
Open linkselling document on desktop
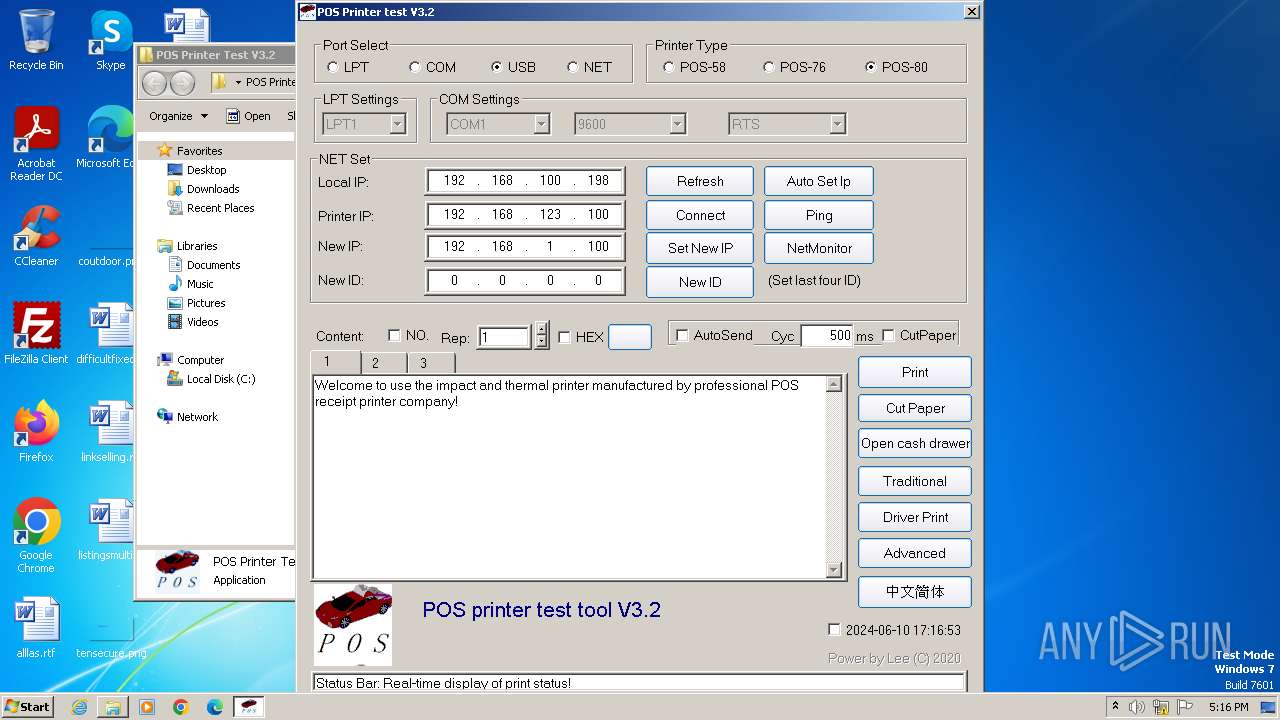(x=107, y=431)
